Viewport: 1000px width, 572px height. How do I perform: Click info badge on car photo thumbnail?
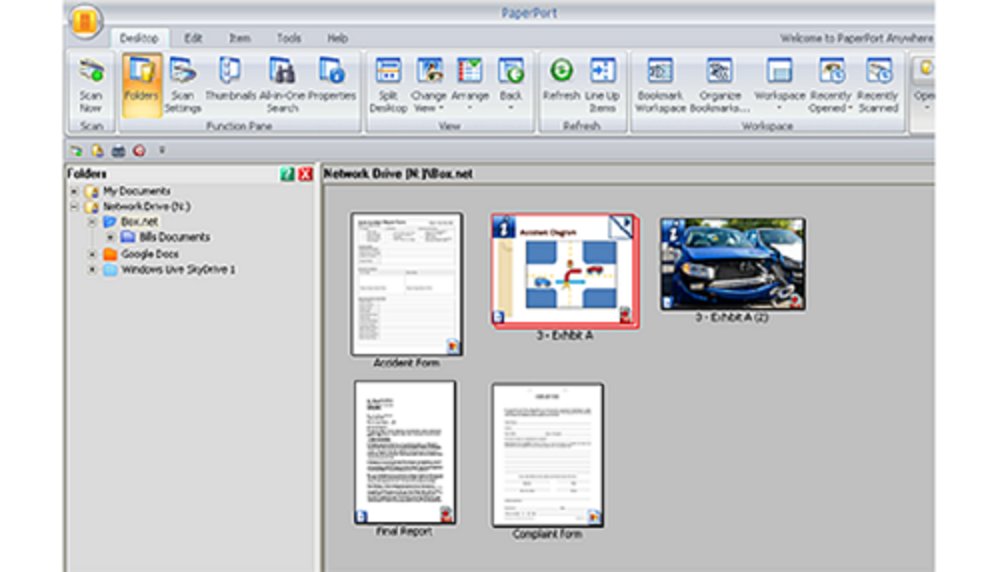pos(673,230)
